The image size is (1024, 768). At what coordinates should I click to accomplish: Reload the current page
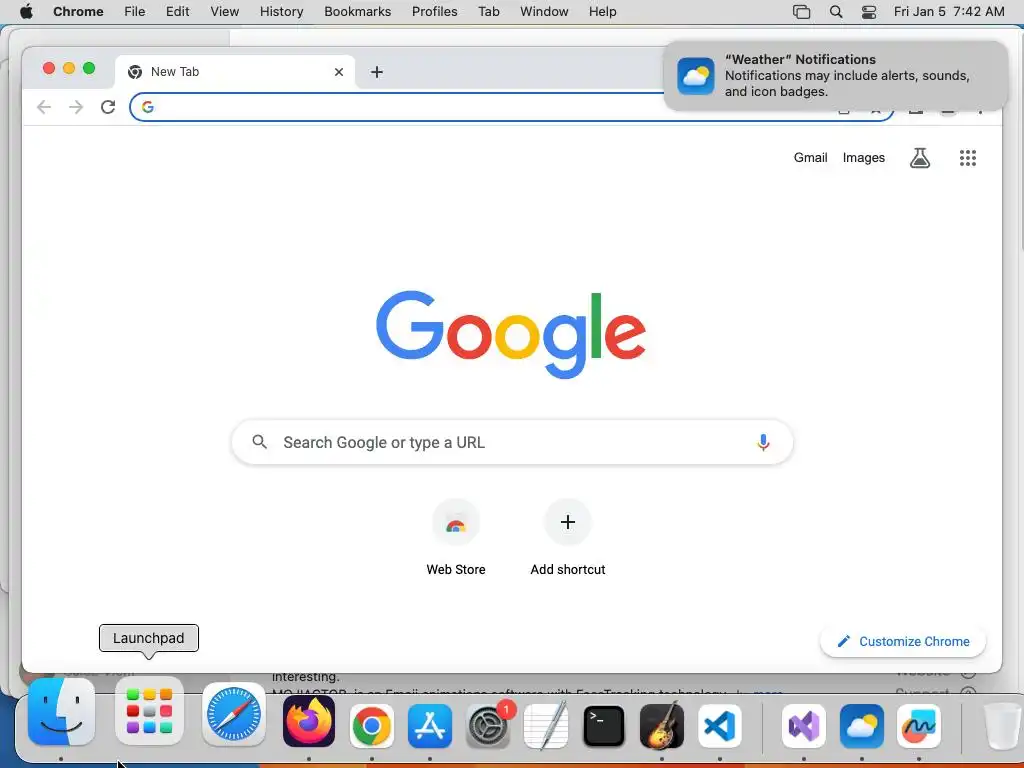pyautogui.click(x=108, y=107)
